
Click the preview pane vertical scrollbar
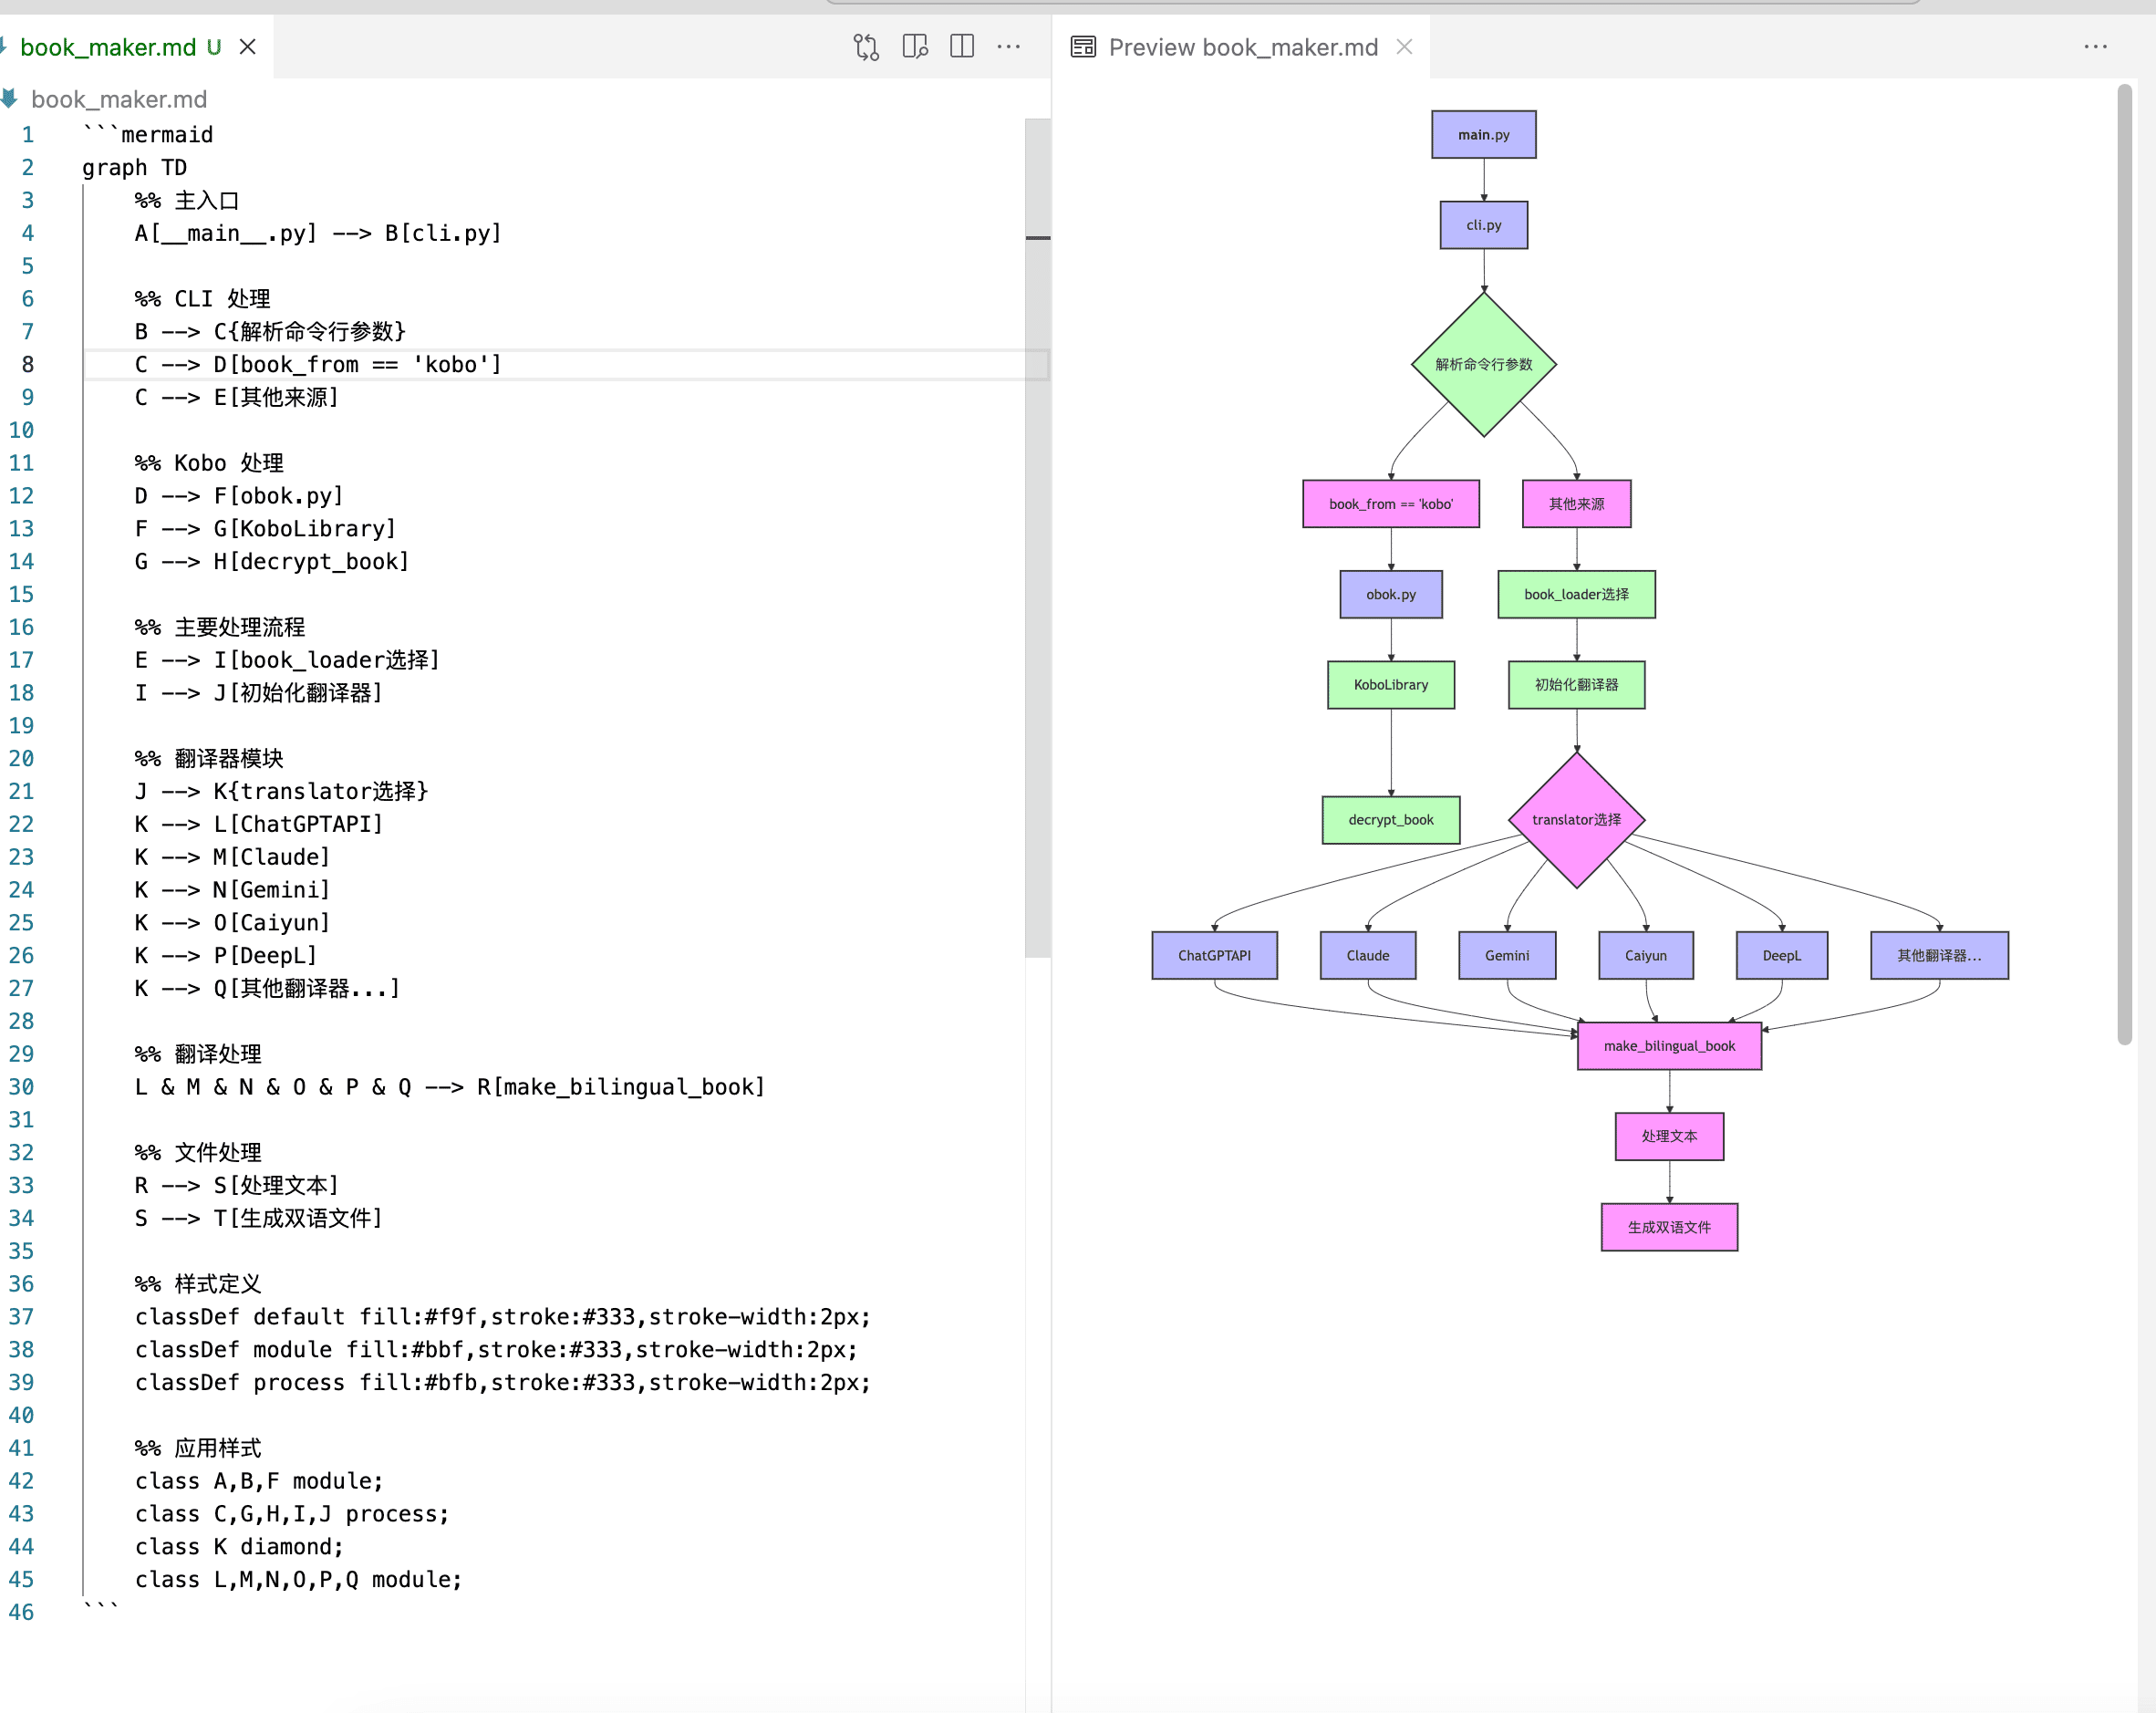2124,565
